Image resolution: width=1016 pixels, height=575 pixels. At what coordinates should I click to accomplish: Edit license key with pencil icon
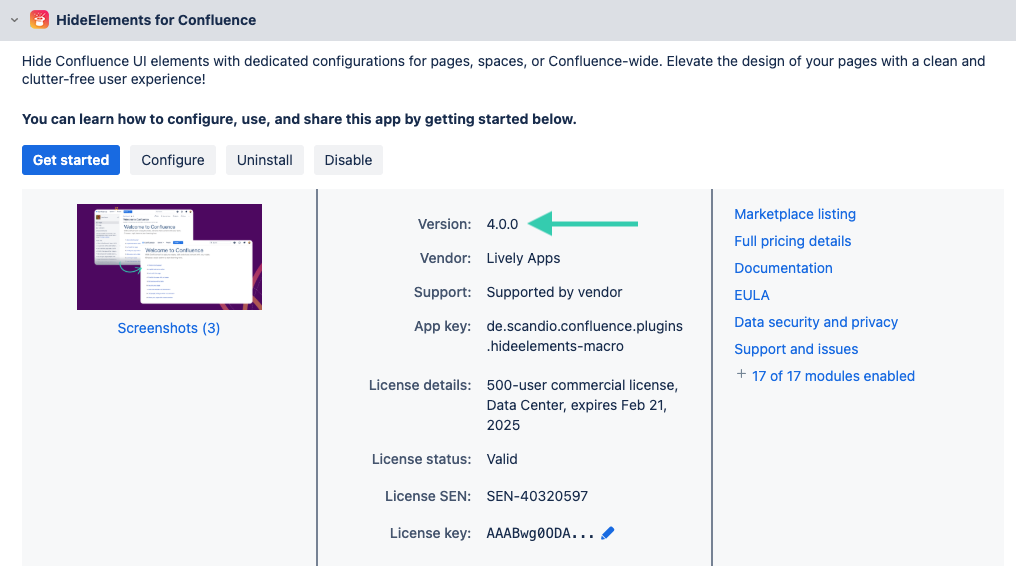pyautogui.click(x=608, y=533)
